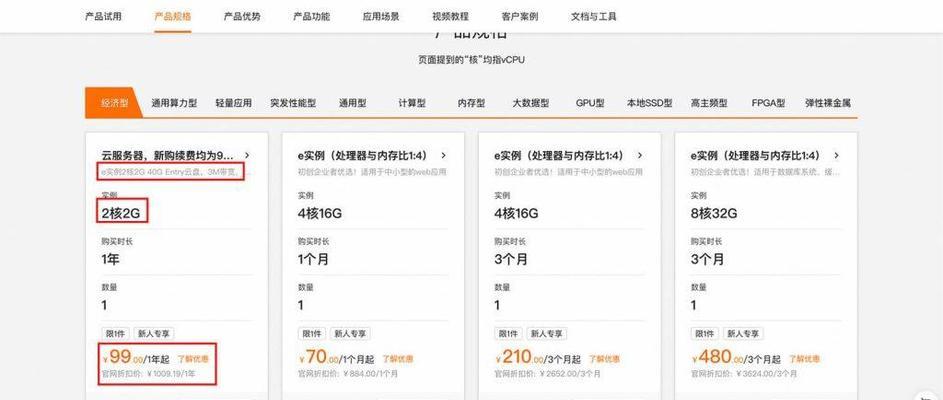Expand chevron on 1个月 e实例 card
Viewport: 943px width, 400px height.
pos(444,156)
